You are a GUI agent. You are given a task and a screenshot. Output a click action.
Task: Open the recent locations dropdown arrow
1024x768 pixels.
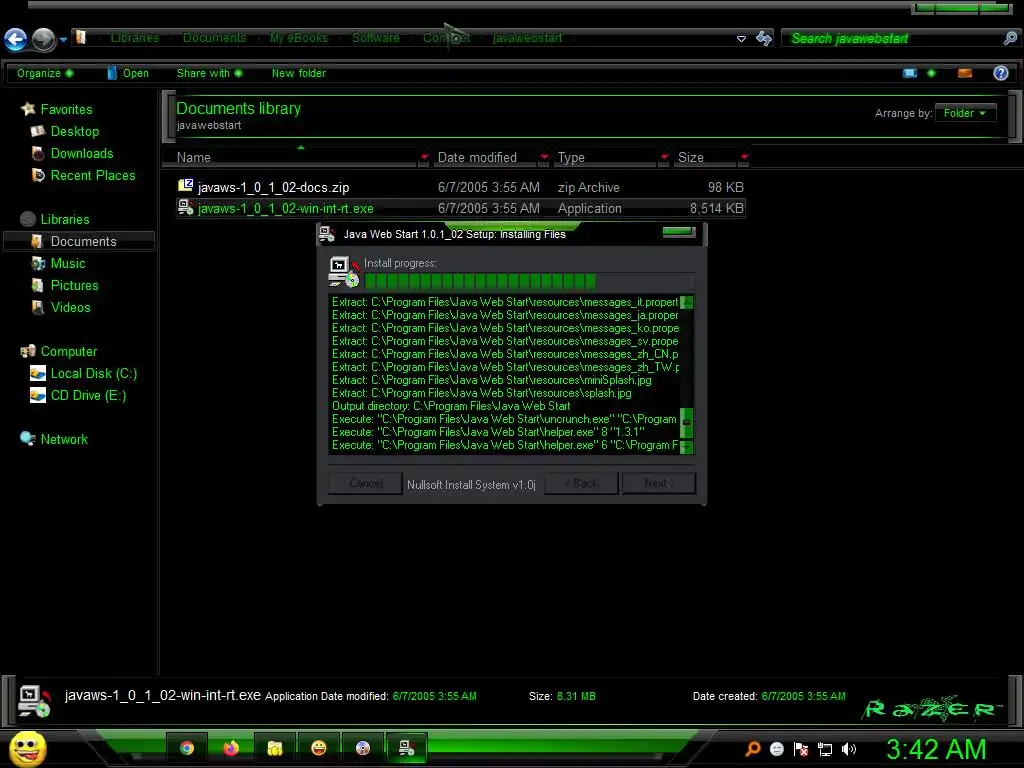click(x=63, y=40)
